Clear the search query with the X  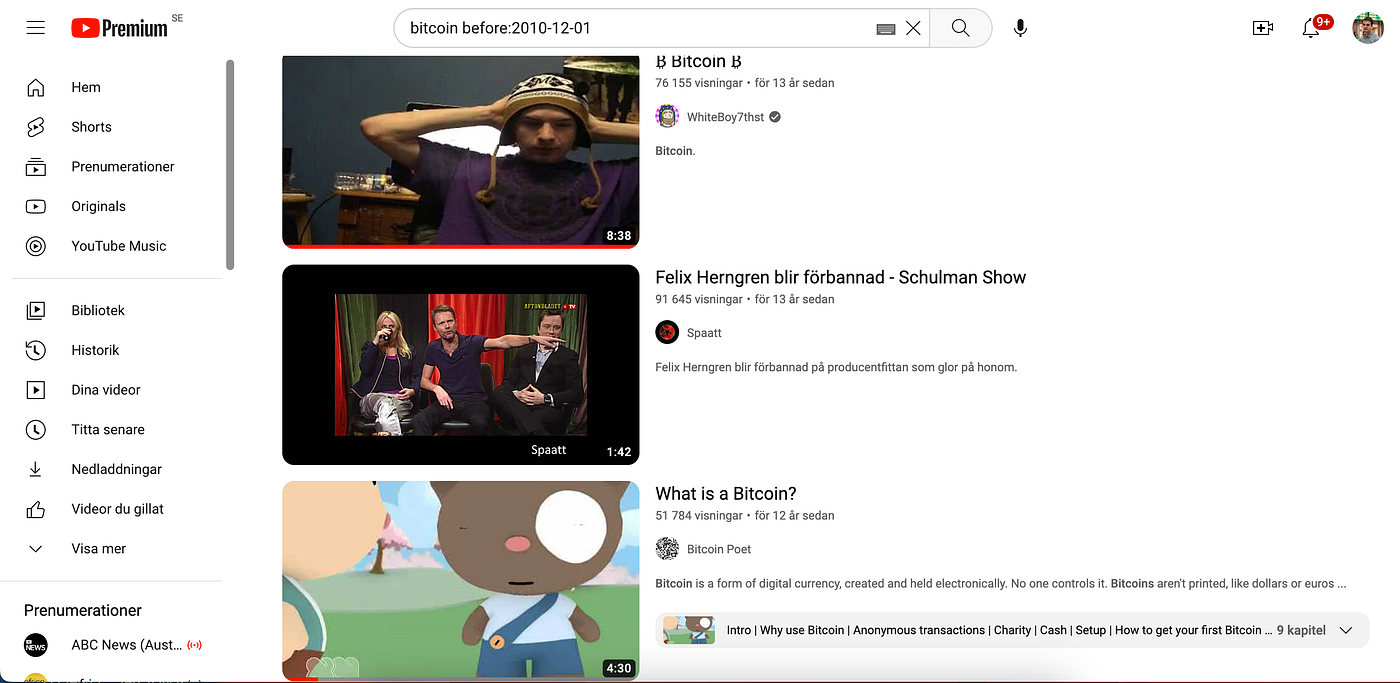913,28
